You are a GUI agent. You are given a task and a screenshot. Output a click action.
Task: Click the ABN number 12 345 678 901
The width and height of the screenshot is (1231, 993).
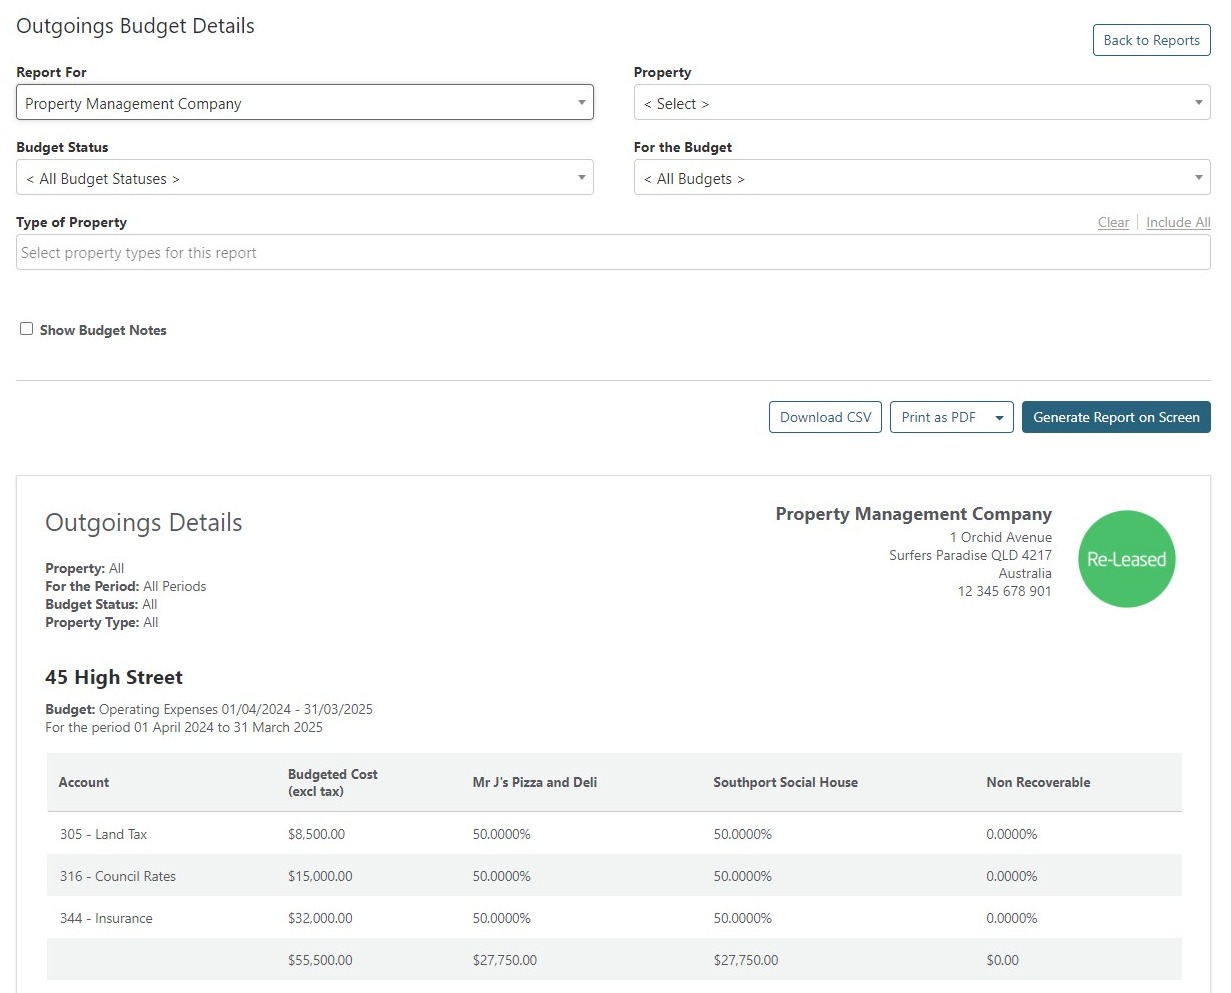(1004, 591)
